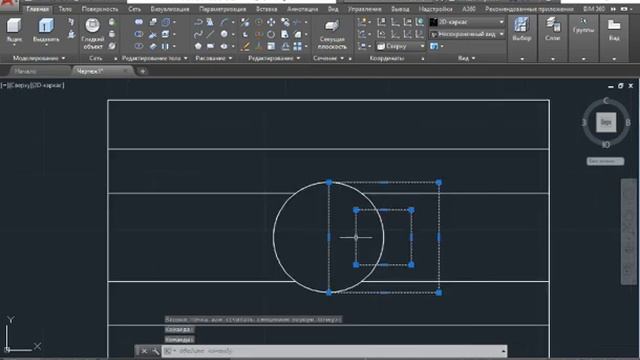
Task: Select the Rotate tool in Редактирование panel
Action: point(271,34)
